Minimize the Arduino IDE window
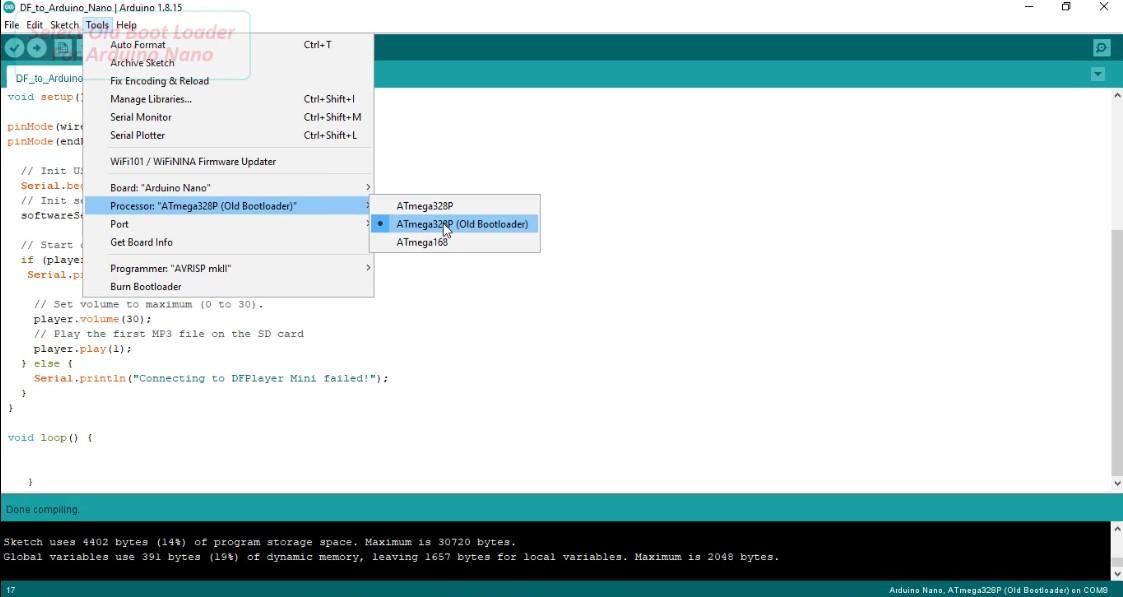 [x=1029, y=7]
